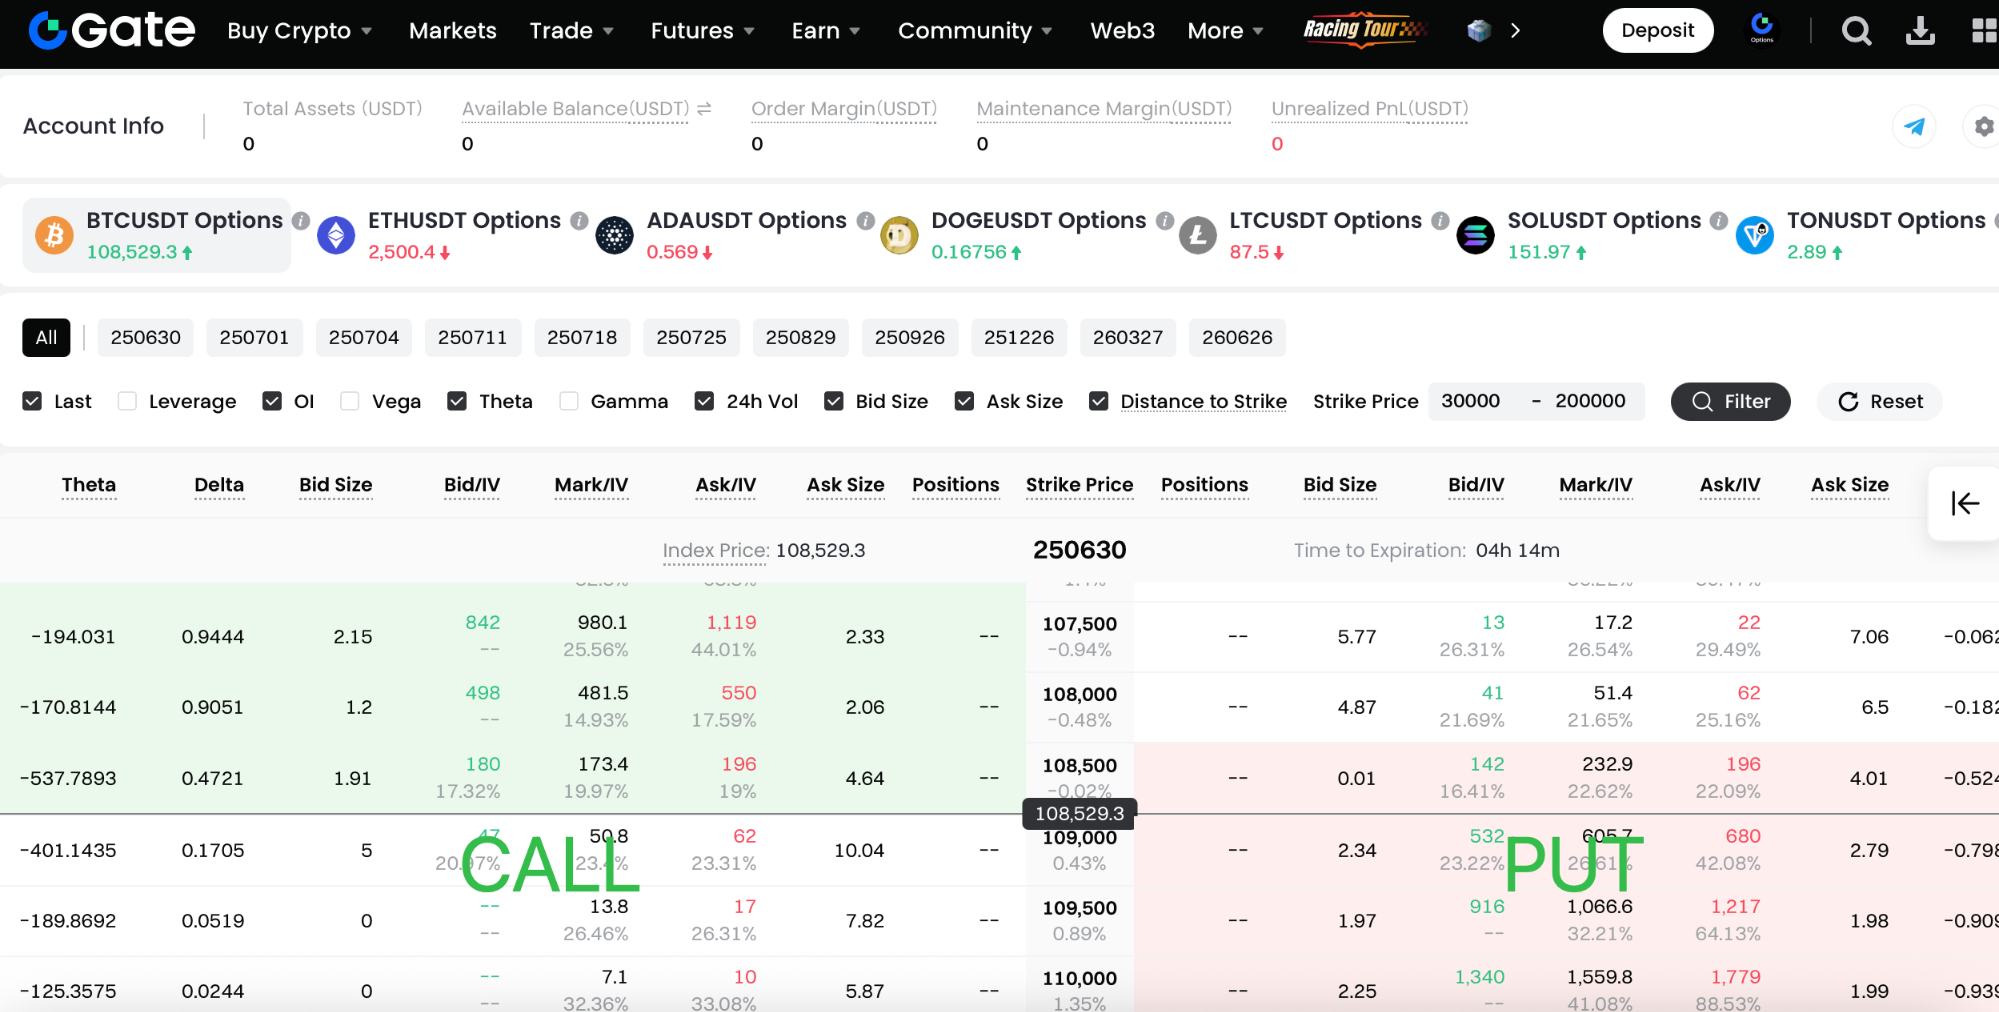The height and width of the screenshot is (1012, 1999).
Task: Enable the Leverage checkbox
Action: pyautogui.click(x=127, y=401)
